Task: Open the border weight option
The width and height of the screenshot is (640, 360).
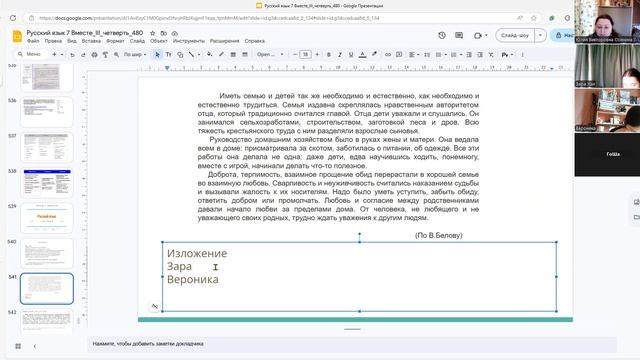Action: pyautogui.click(x=233, y=55)
